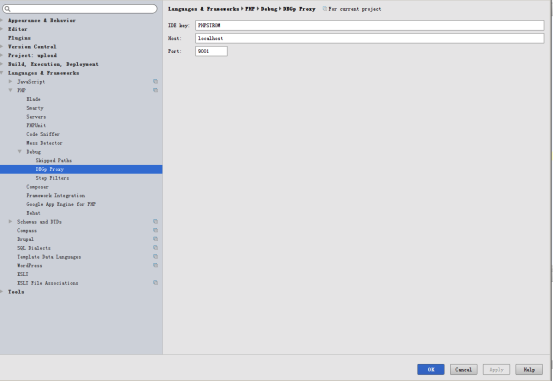Expand Build, Execution, Deployment section

tap(2, 64)
